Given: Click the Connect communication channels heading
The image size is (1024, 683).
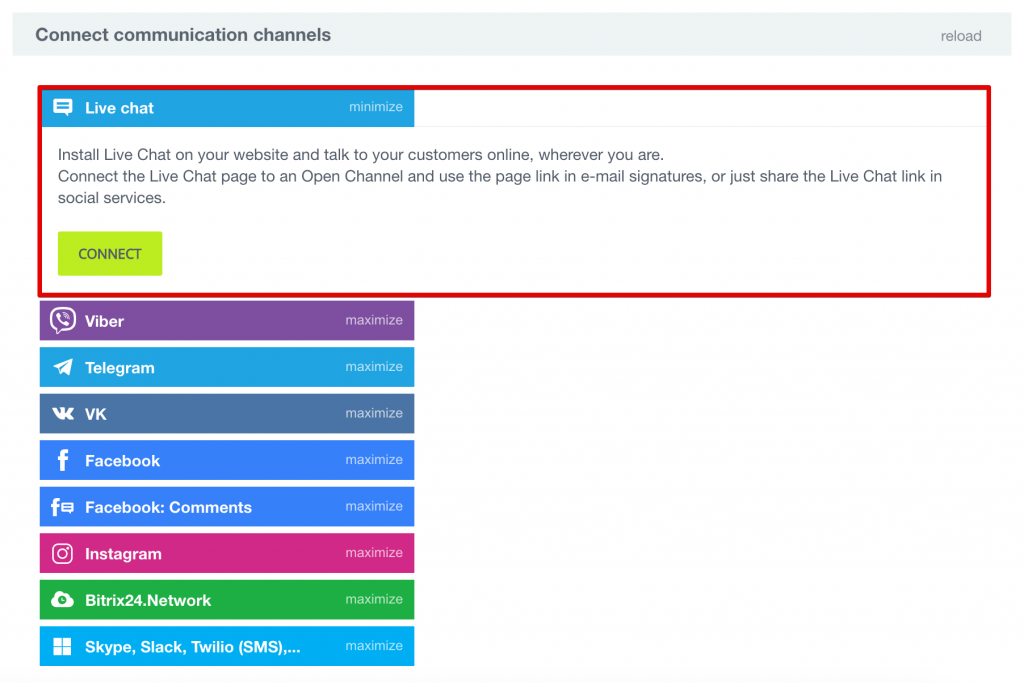Looking at the screenshot, I should 183,35.
